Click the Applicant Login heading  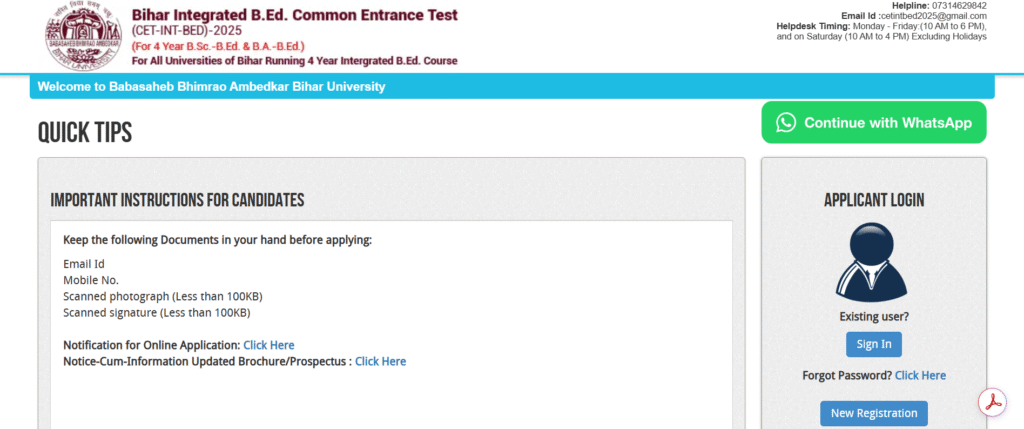[x=873, y=200]
